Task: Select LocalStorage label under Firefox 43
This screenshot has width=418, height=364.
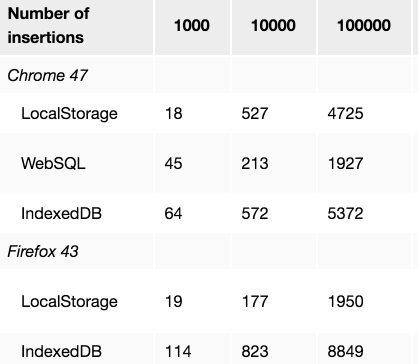Action: coord(69,301)
